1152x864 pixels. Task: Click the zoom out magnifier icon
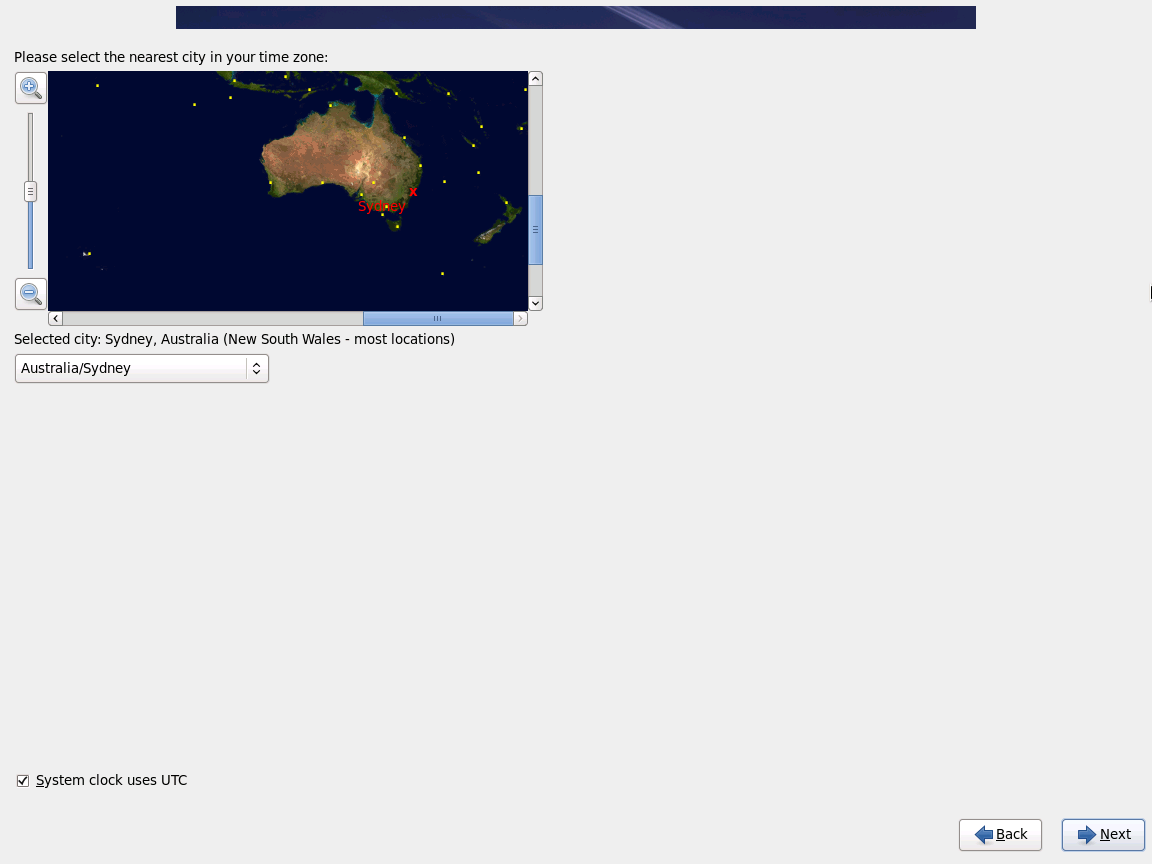pos(30,294)
